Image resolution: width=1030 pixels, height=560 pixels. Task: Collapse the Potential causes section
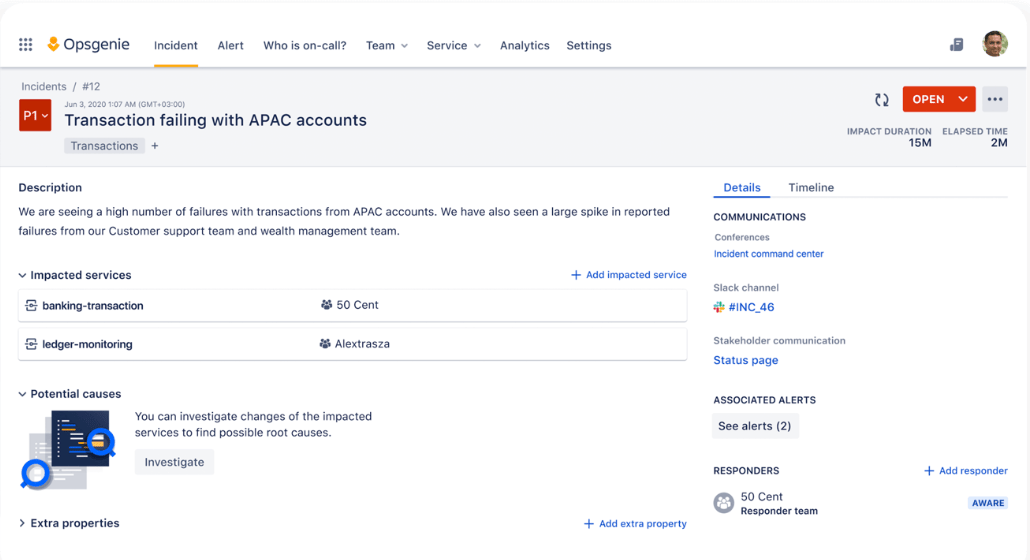click(23, 395)
